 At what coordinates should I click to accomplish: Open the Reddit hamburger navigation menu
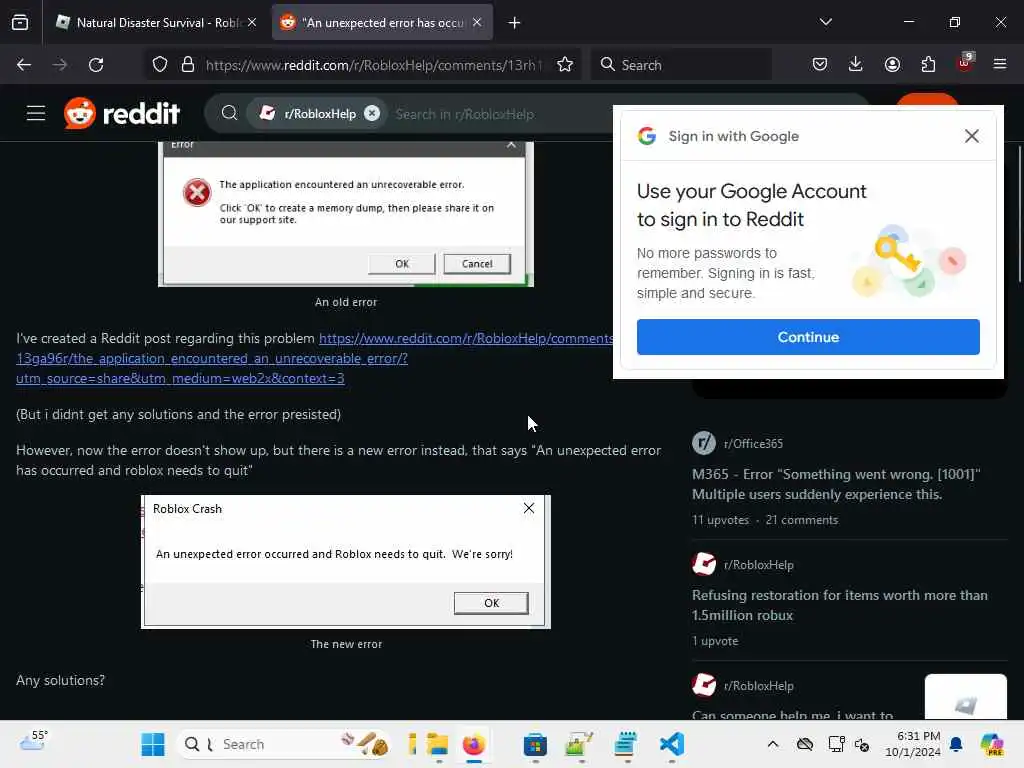tap(36, 114)
